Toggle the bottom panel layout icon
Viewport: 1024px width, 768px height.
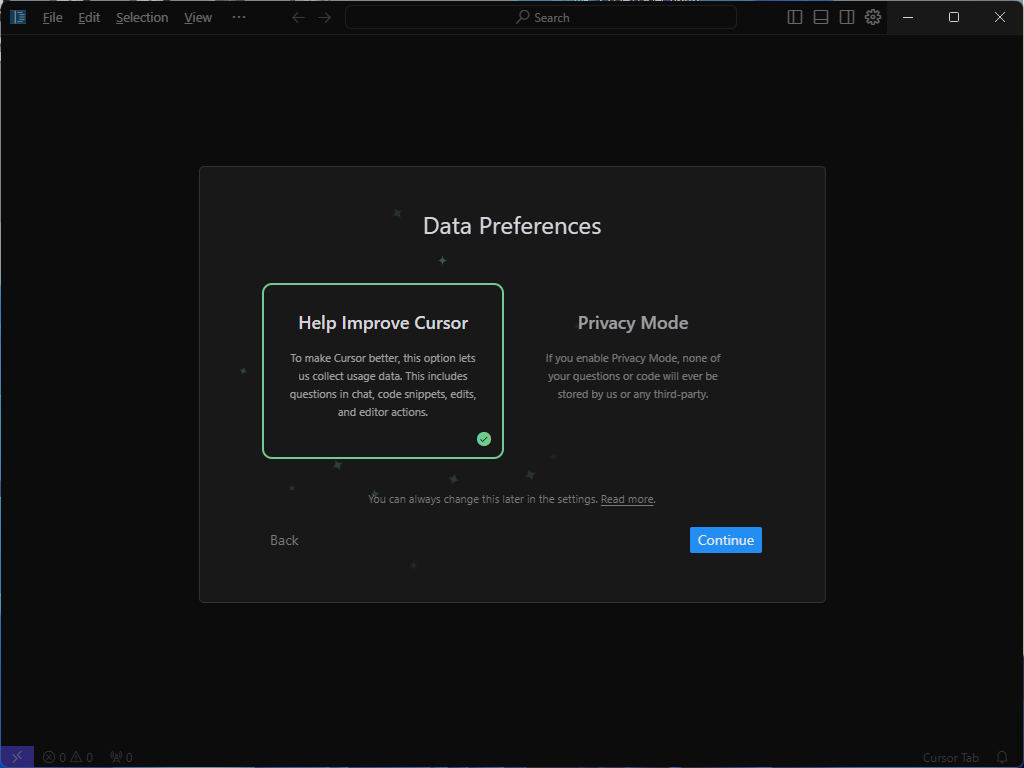pos(821,18)
